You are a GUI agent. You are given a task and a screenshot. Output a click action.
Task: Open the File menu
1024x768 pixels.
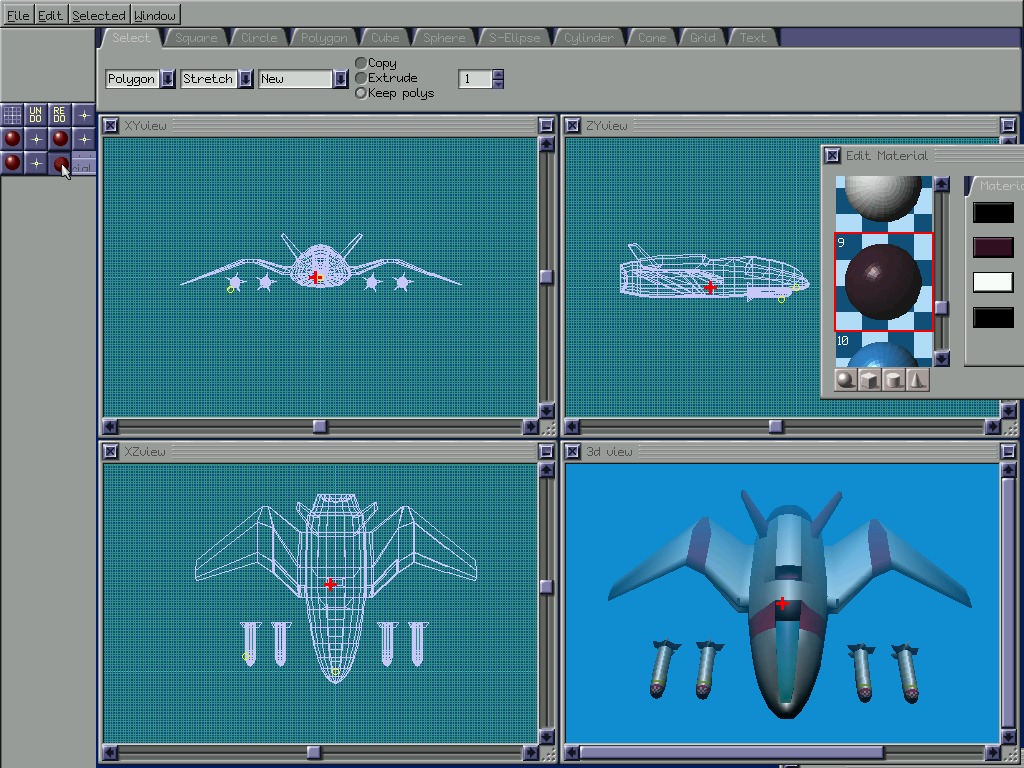(x=18, y=15)
